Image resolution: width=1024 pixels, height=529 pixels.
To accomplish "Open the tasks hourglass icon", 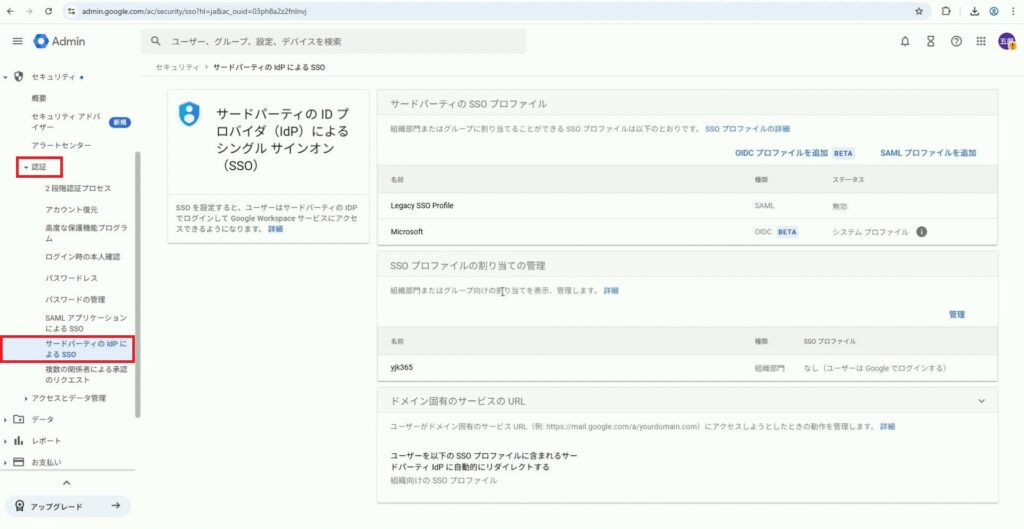I will [x=930, y=41].
